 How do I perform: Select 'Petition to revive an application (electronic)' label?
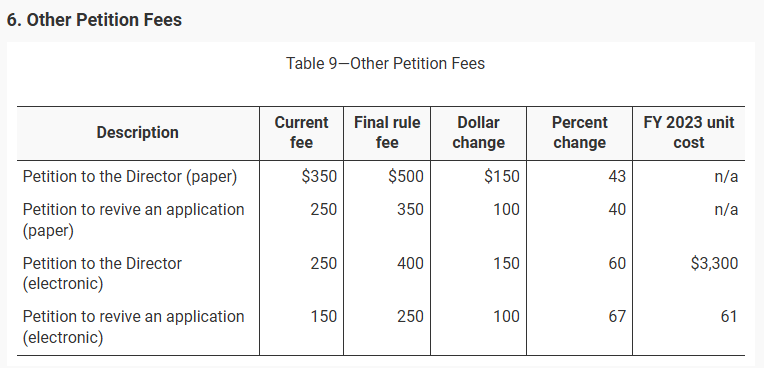134,327
